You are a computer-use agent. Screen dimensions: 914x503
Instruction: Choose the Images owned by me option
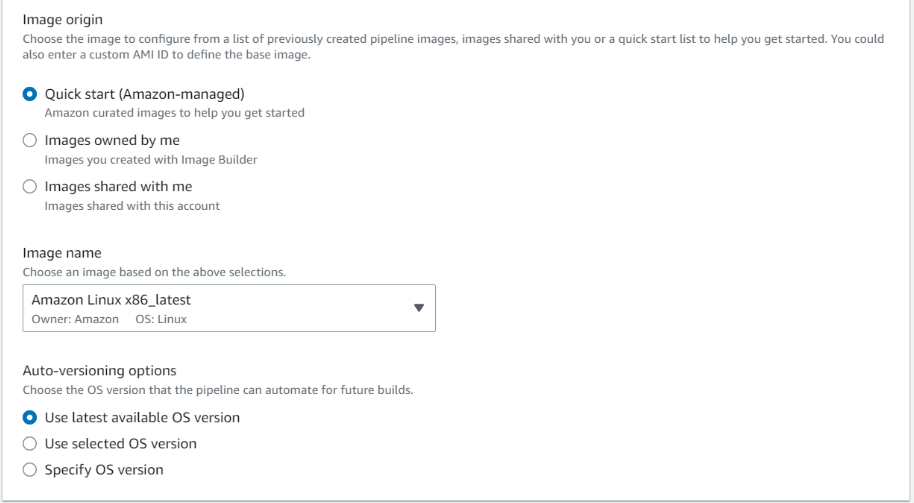click(x=30, y=141)
